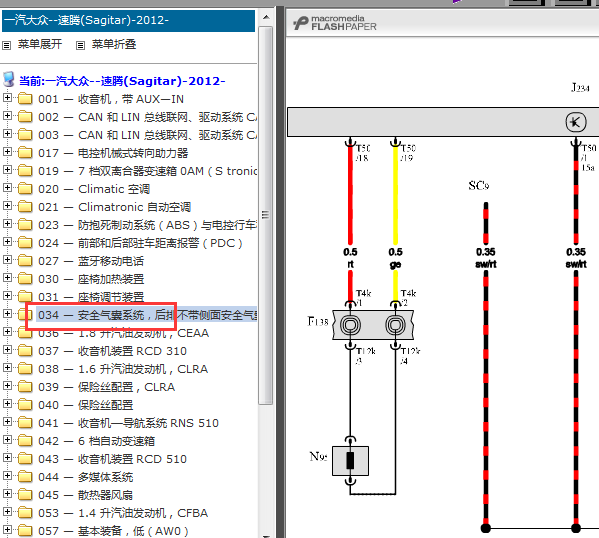This screenshot has height=538, width=599.
Task: Click folder icon of 021 Climatronic
Action: click(x=25, y=206)
